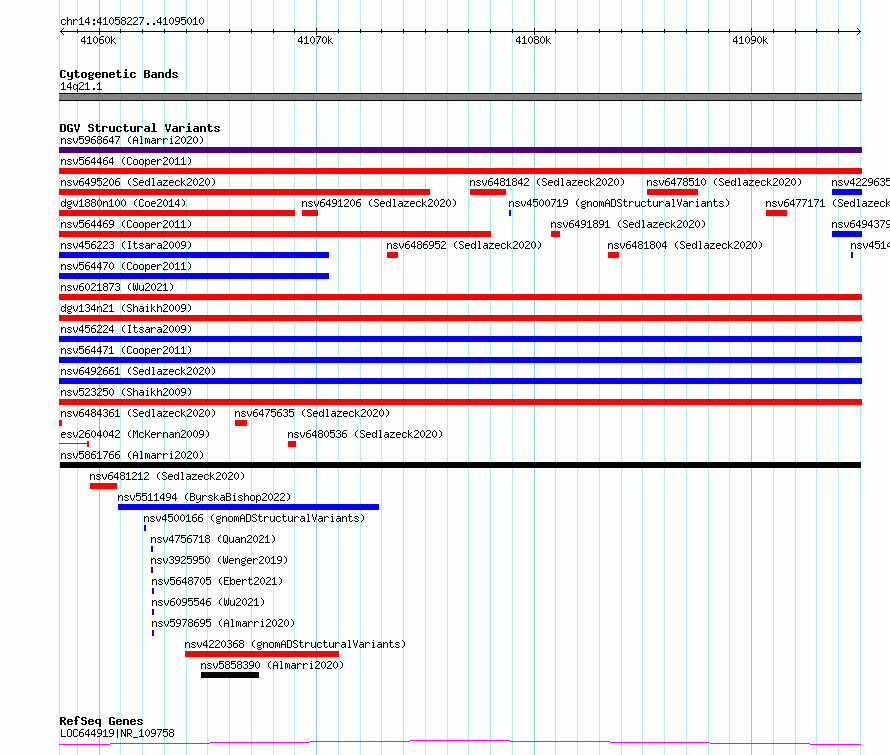Image resolution: width=890 pixels, height=755 pixels.
Task: Click the 14q21.1 cytogenetic band label
Action: pyautogui.click(x=81, y=87)
